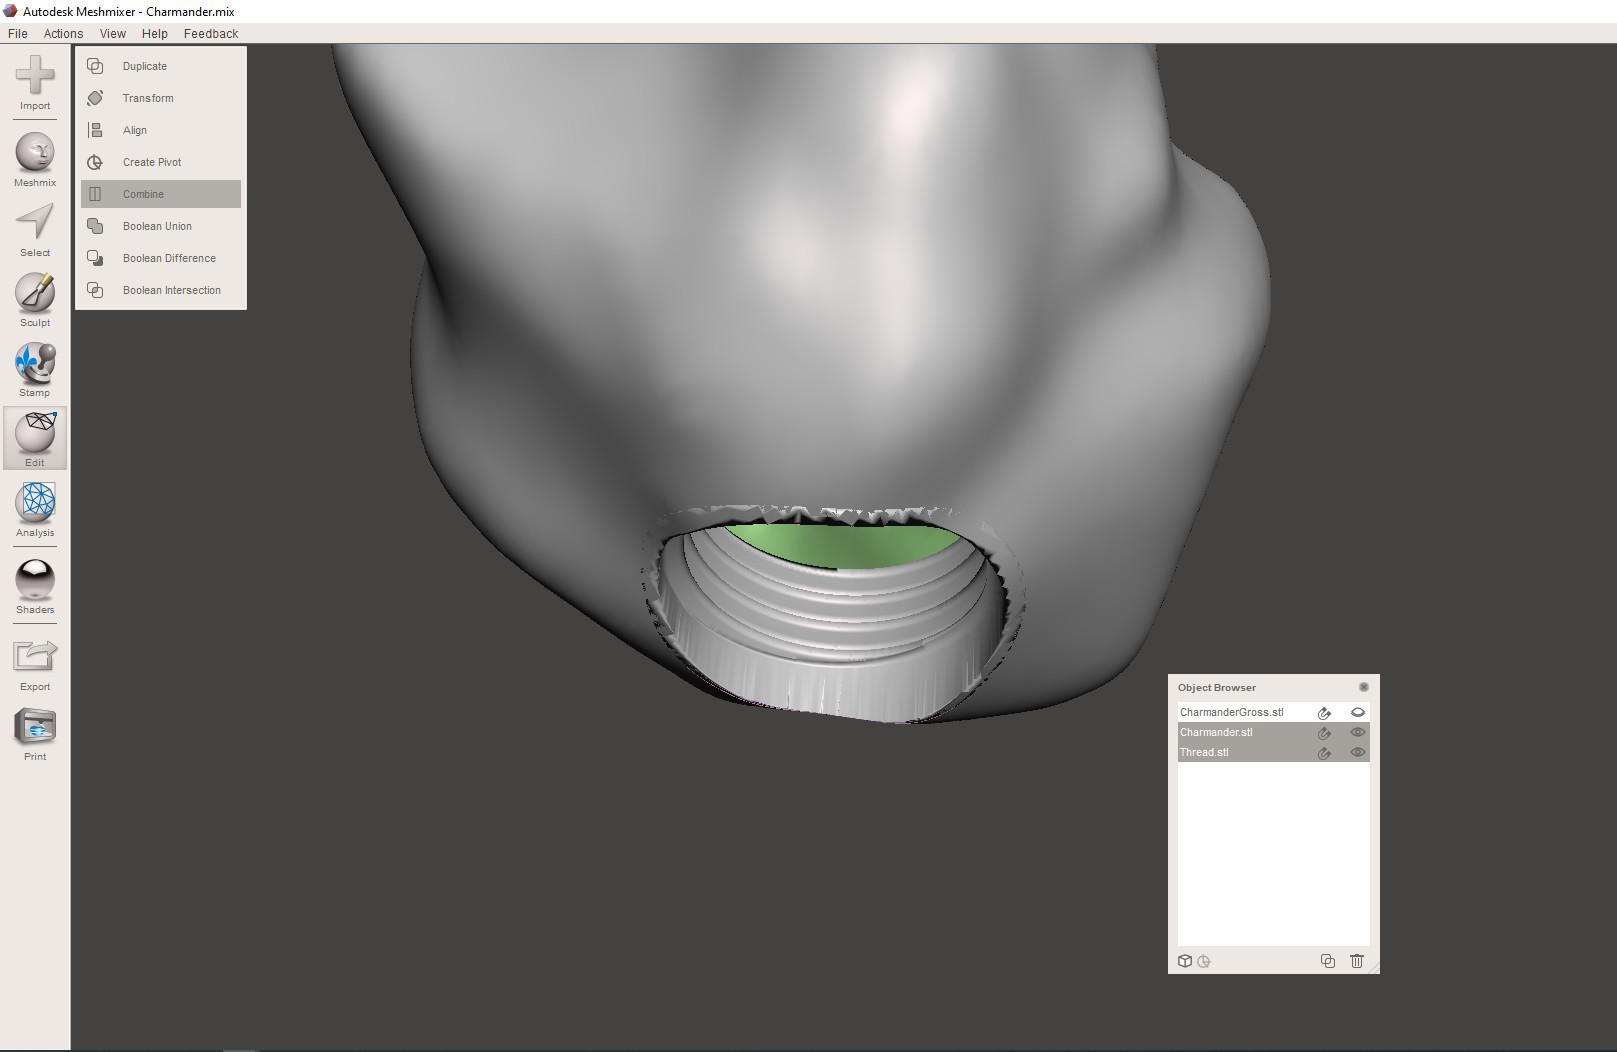Screen dimensions: 1617x1052
Task: Toggle the Edit tool panel
Action: (35, 439)
